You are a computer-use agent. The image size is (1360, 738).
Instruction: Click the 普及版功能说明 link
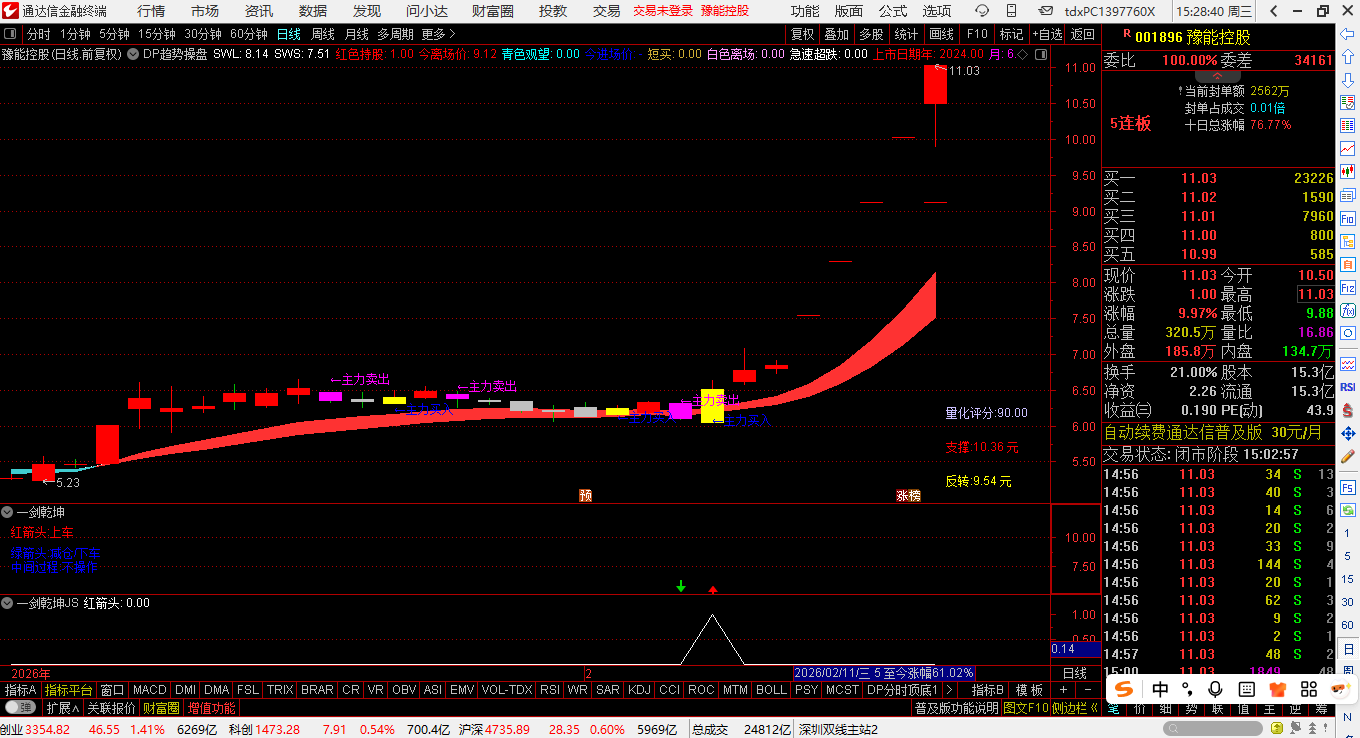tap(956, 708)
